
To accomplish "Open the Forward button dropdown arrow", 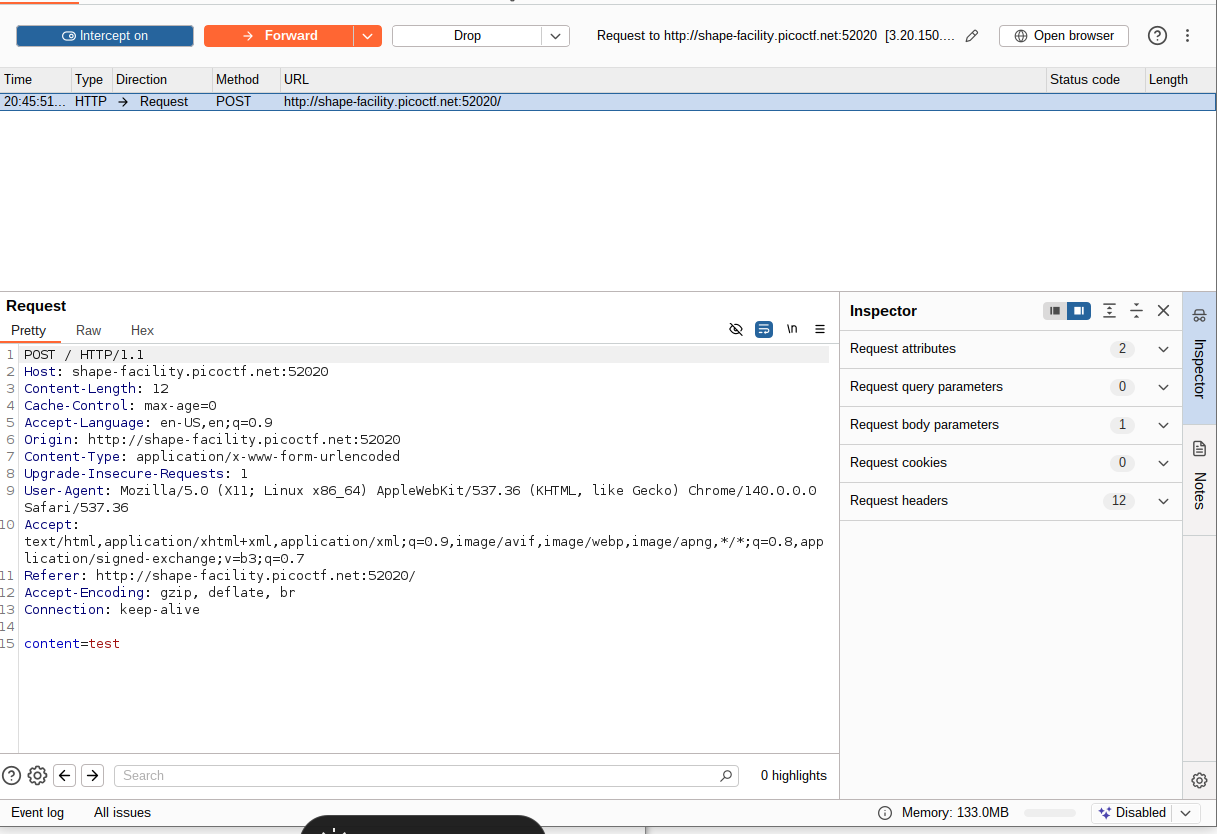I will (x=367, y=36).
